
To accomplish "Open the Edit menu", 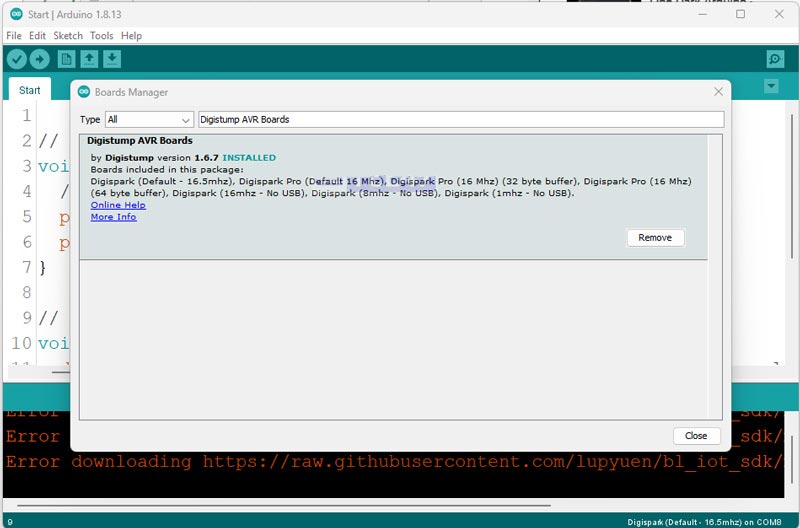I will (x=37, y=36).
